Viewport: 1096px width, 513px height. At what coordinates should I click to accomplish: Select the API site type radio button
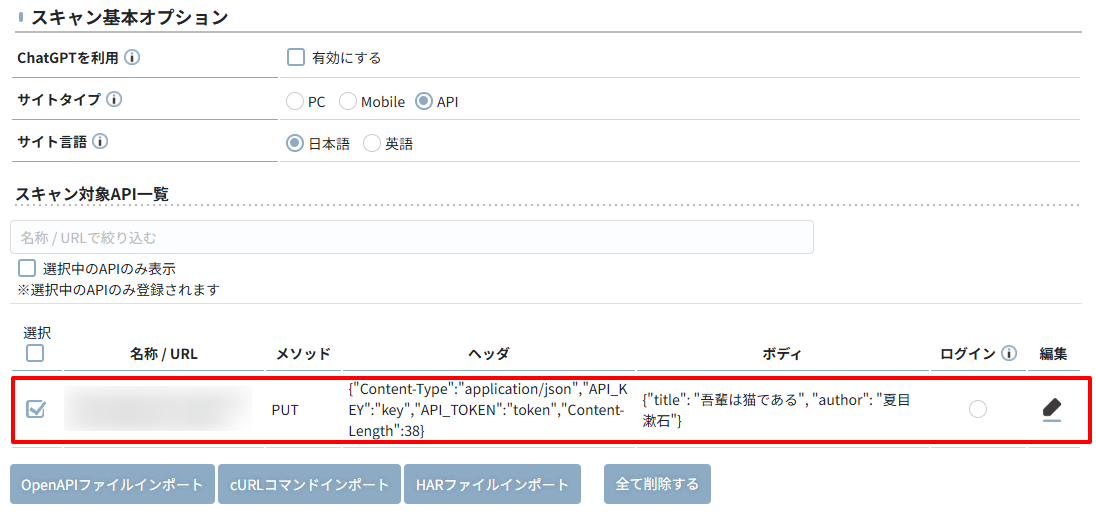[x=424, y=101]
